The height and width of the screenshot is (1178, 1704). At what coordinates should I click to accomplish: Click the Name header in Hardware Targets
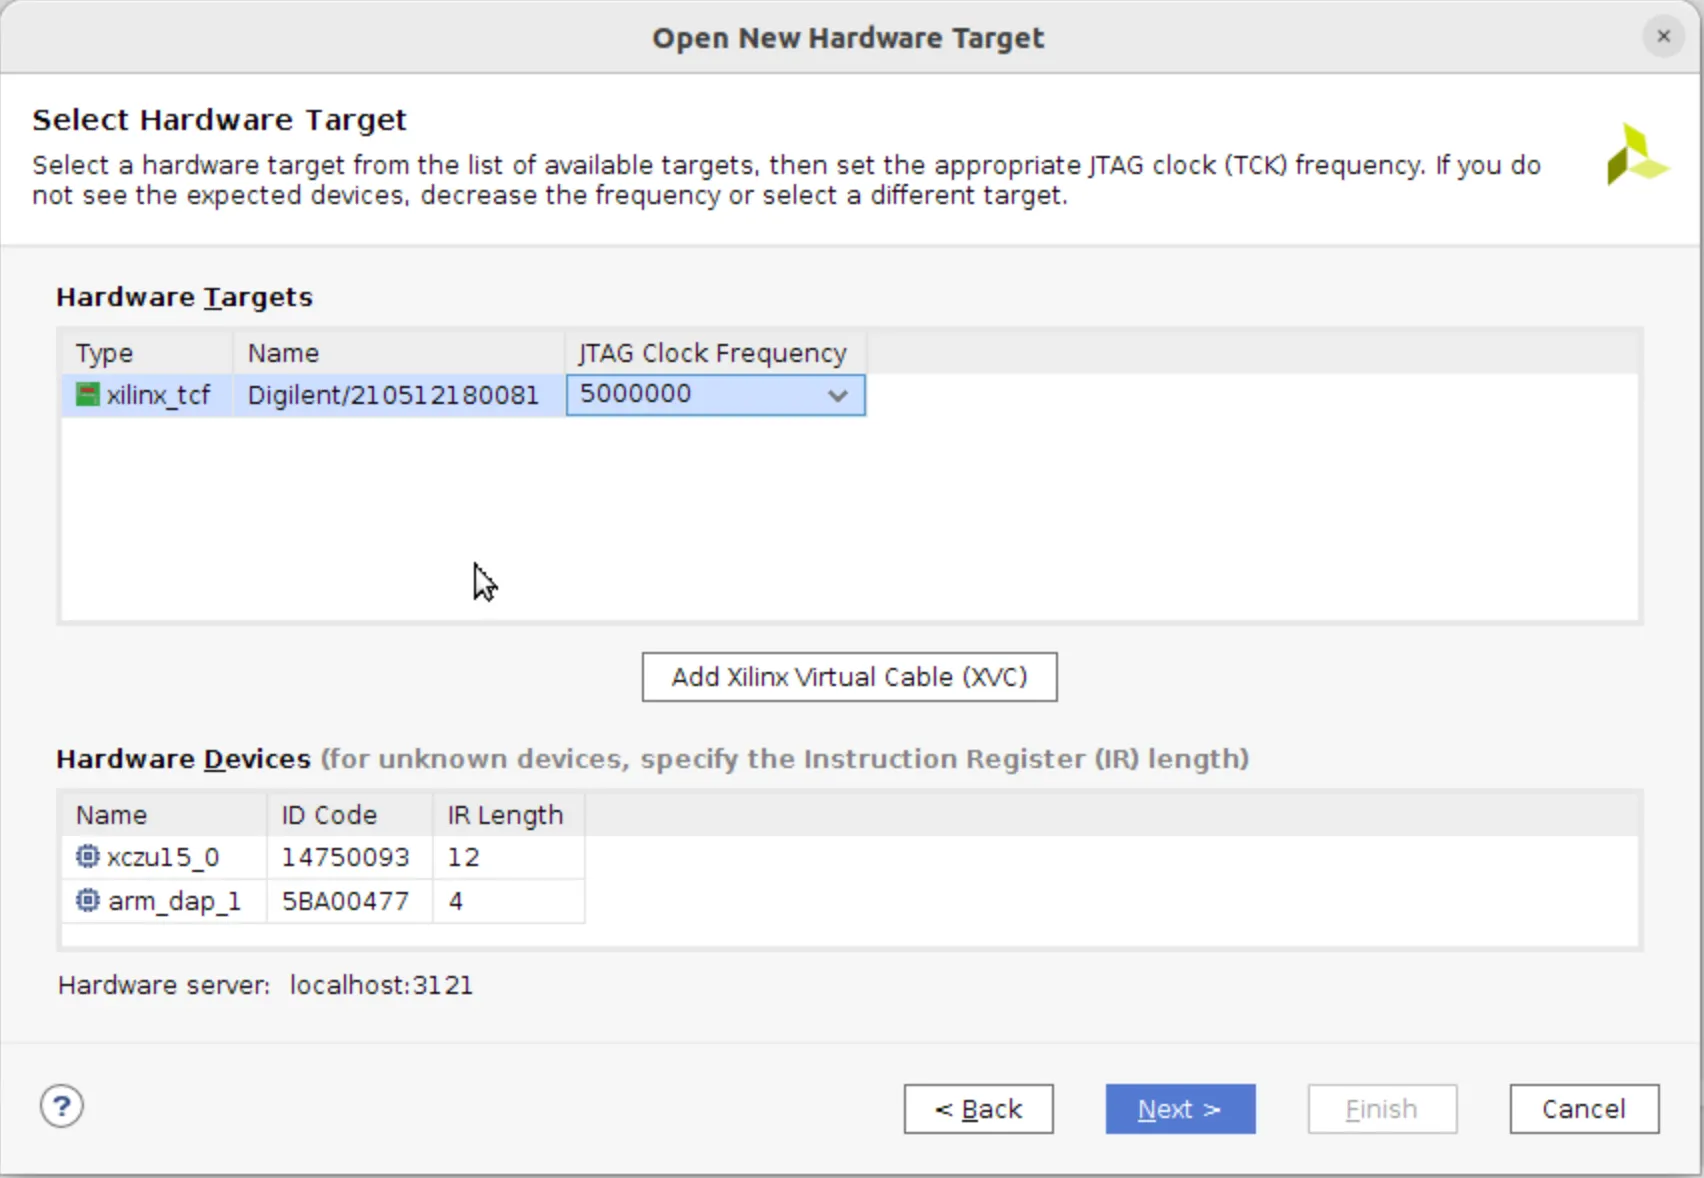397,353
